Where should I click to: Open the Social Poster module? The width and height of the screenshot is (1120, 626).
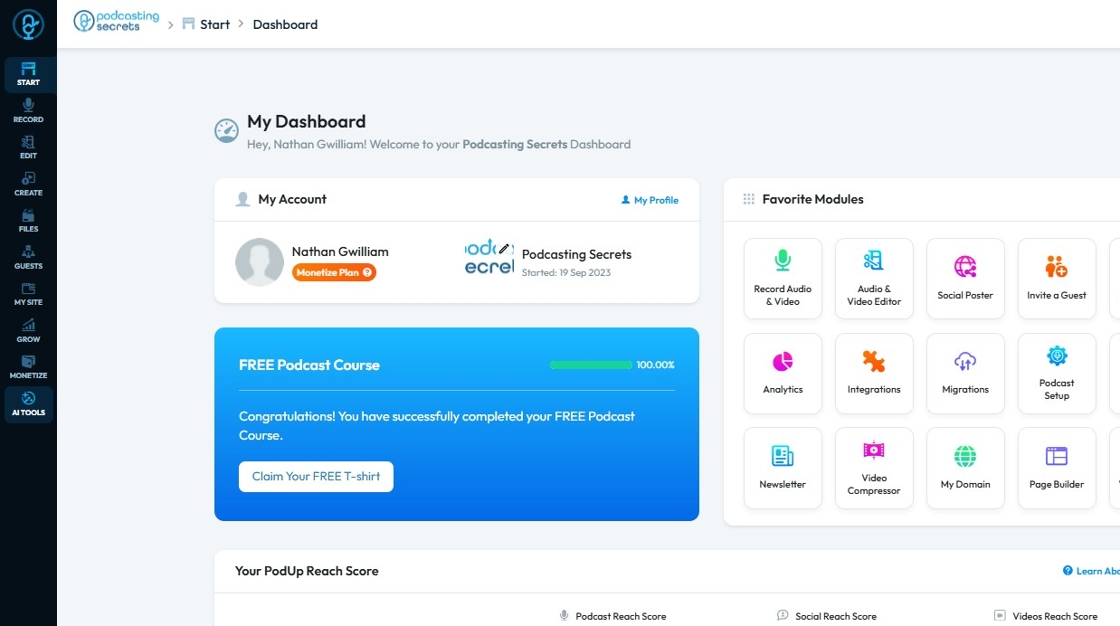tap(965, 279)
